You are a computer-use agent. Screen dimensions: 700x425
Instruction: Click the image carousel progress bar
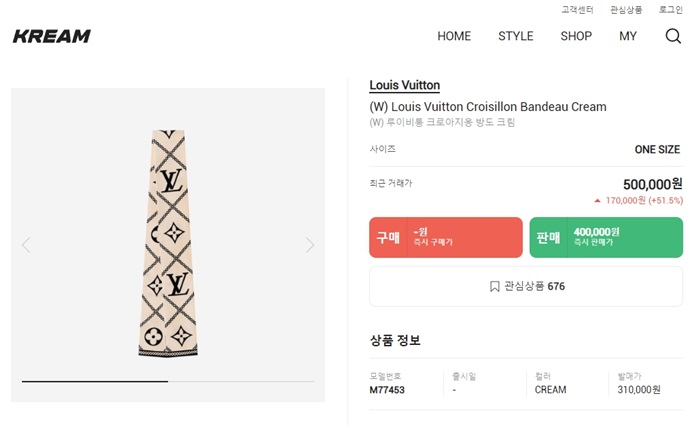168,381
